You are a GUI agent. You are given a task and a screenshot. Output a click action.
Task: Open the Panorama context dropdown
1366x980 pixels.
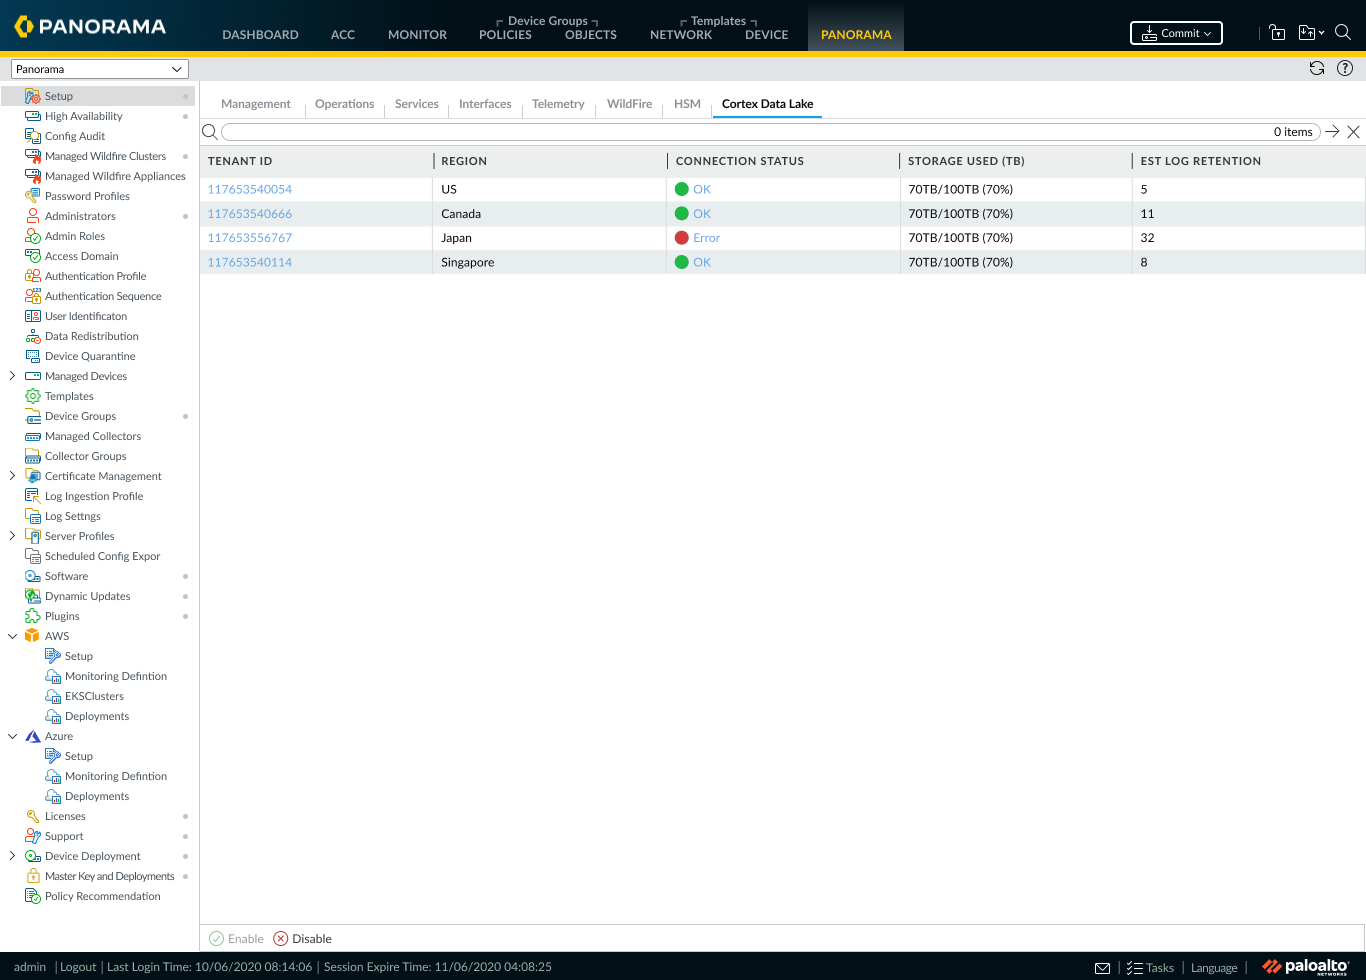(x=98, y=69)
